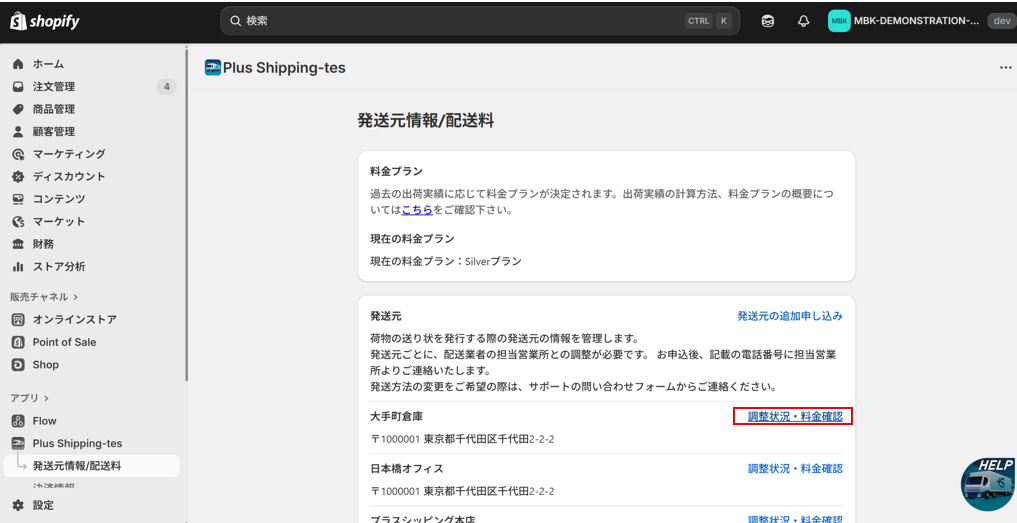Click 現在の料金プラン：Silverプラン text
The height and width of the screenshot is (523, 1017).
[x=446, y=262]
